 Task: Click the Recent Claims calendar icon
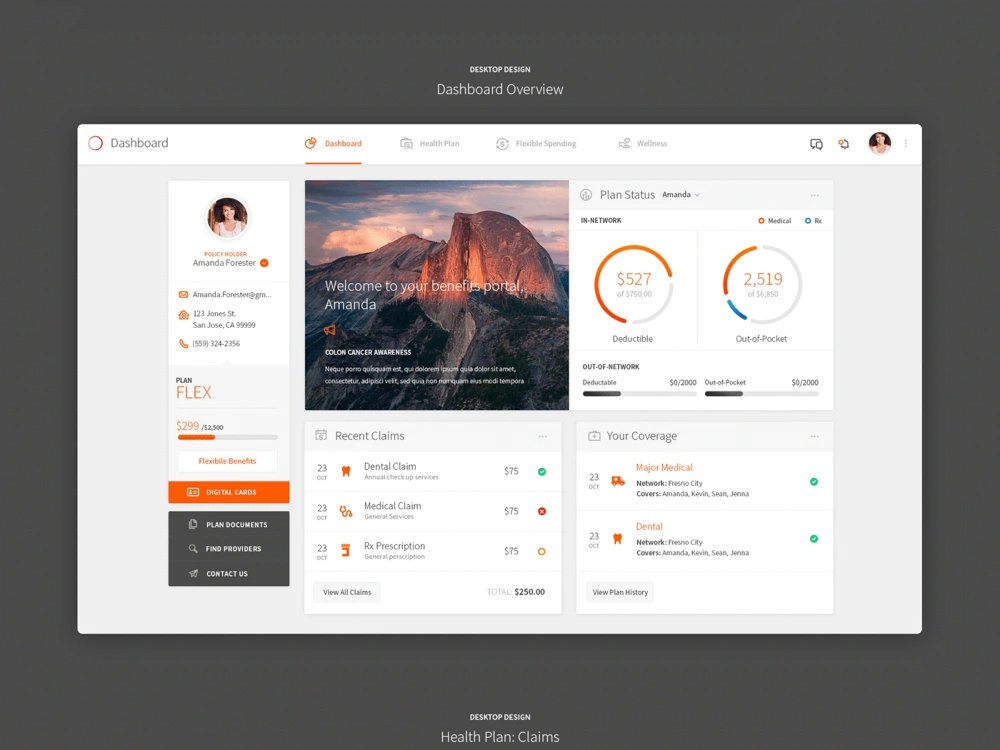click(x=321, y=436)
